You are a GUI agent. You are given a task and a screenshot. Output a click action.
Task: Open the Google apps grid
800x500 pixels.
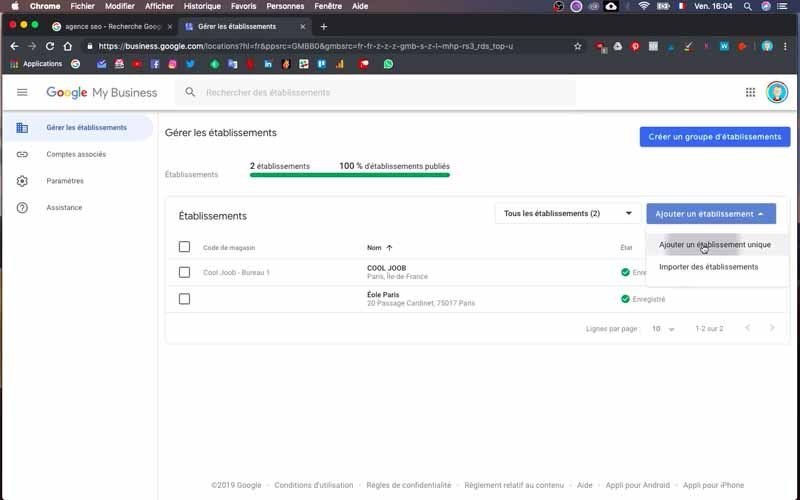pyautogui.click(x=750, y=92)
